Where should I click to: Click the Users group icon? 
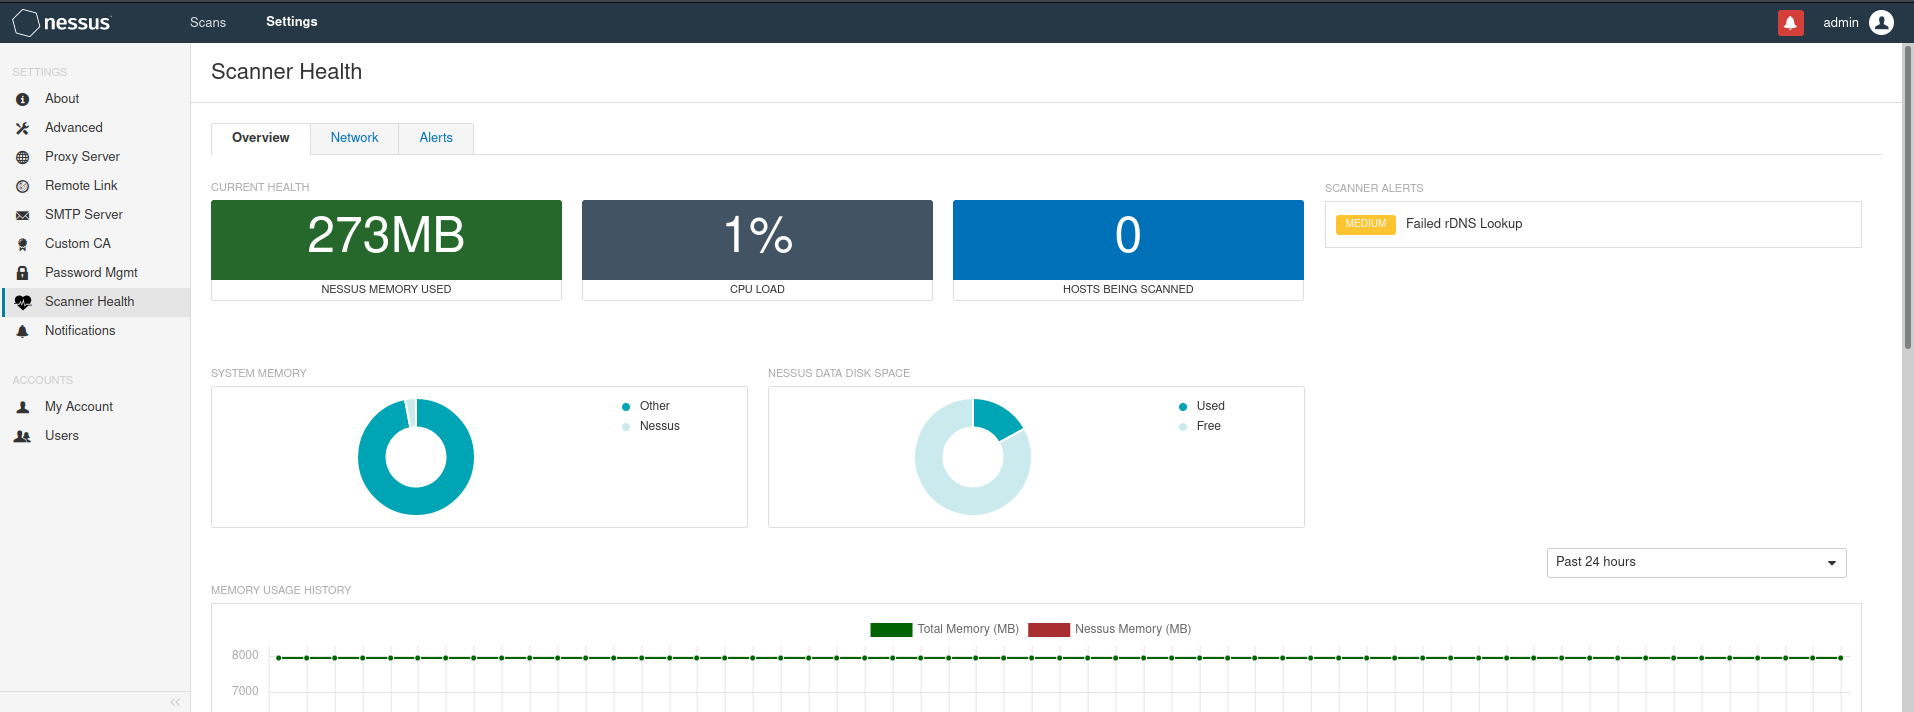(x=22, y=436)
